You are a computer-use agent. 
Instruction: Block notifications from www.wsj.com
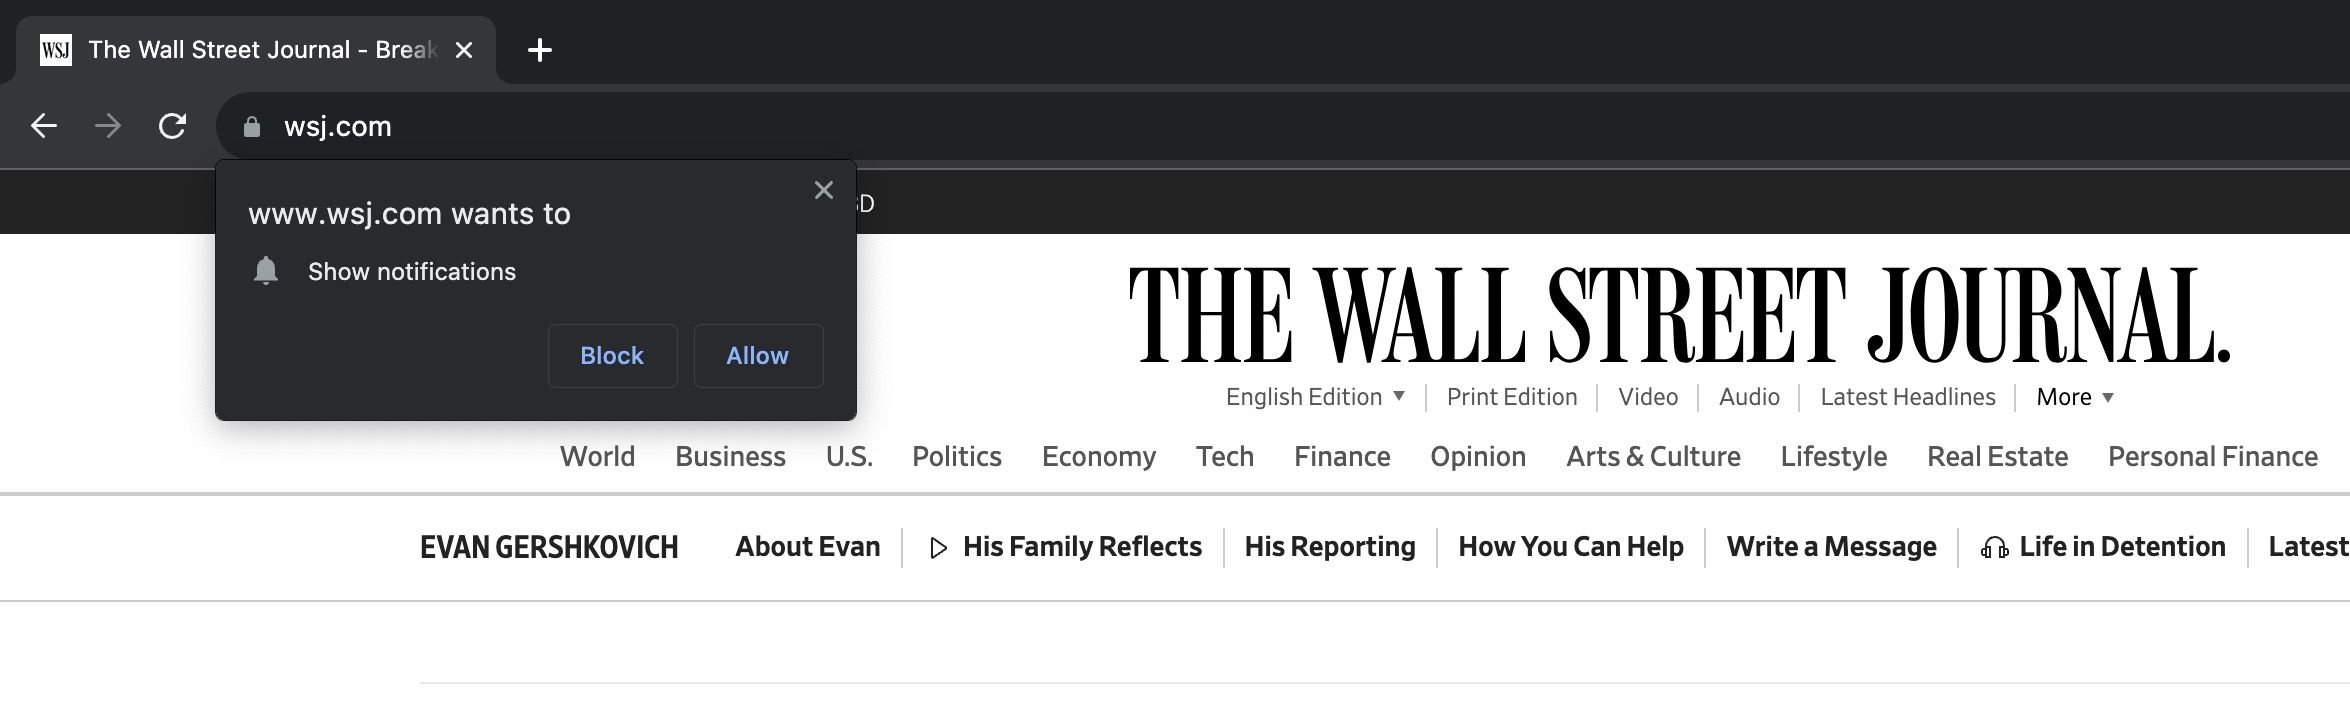(612, 355)
